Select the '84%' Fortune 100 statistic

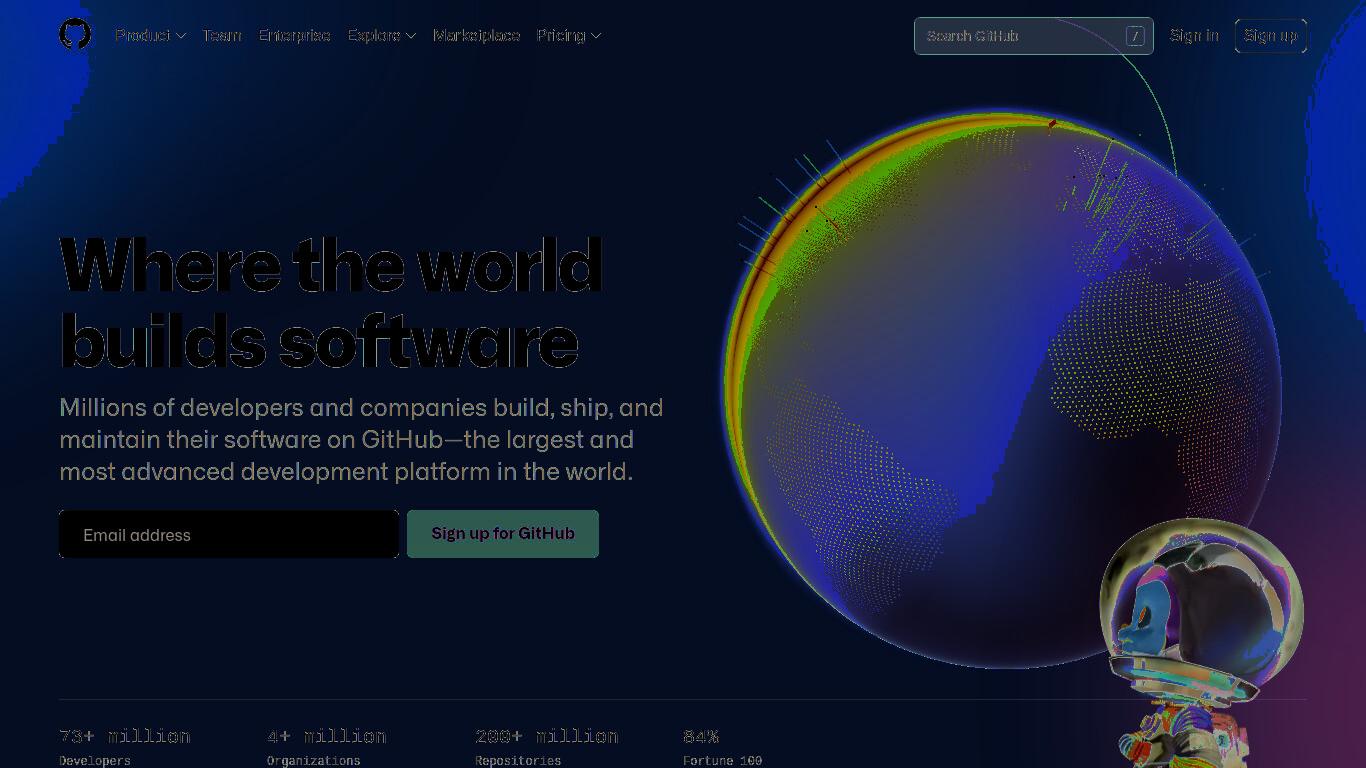pyautogui.click(x=722, y=746)
